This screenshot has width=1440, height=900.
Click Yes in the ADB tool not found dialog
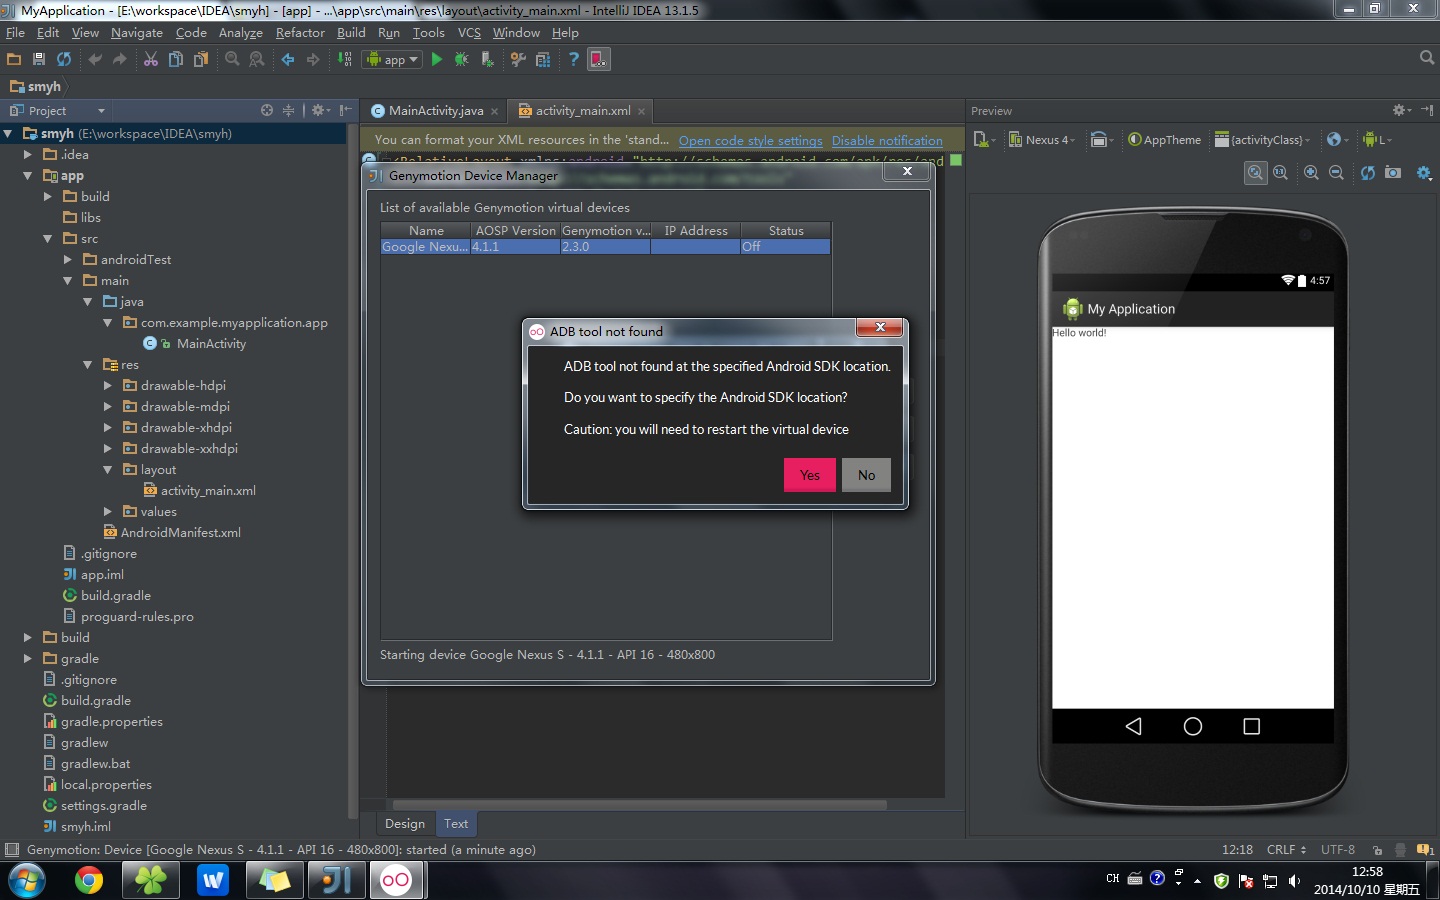click(809, 475)
